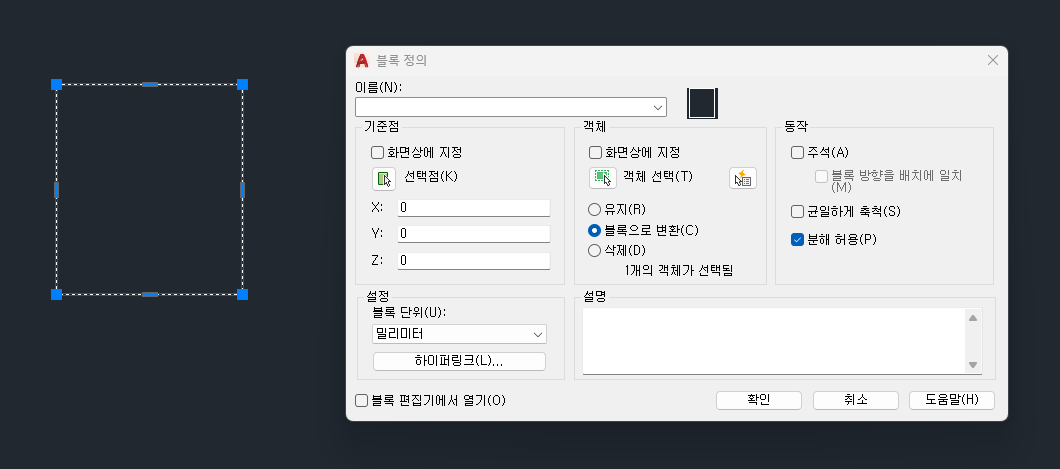Check 균일하게 축척(S) option

[797, 212]
